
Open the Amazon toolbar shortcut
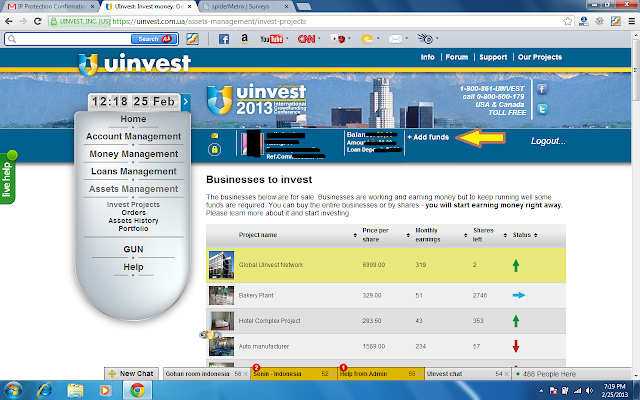(244, 39)
